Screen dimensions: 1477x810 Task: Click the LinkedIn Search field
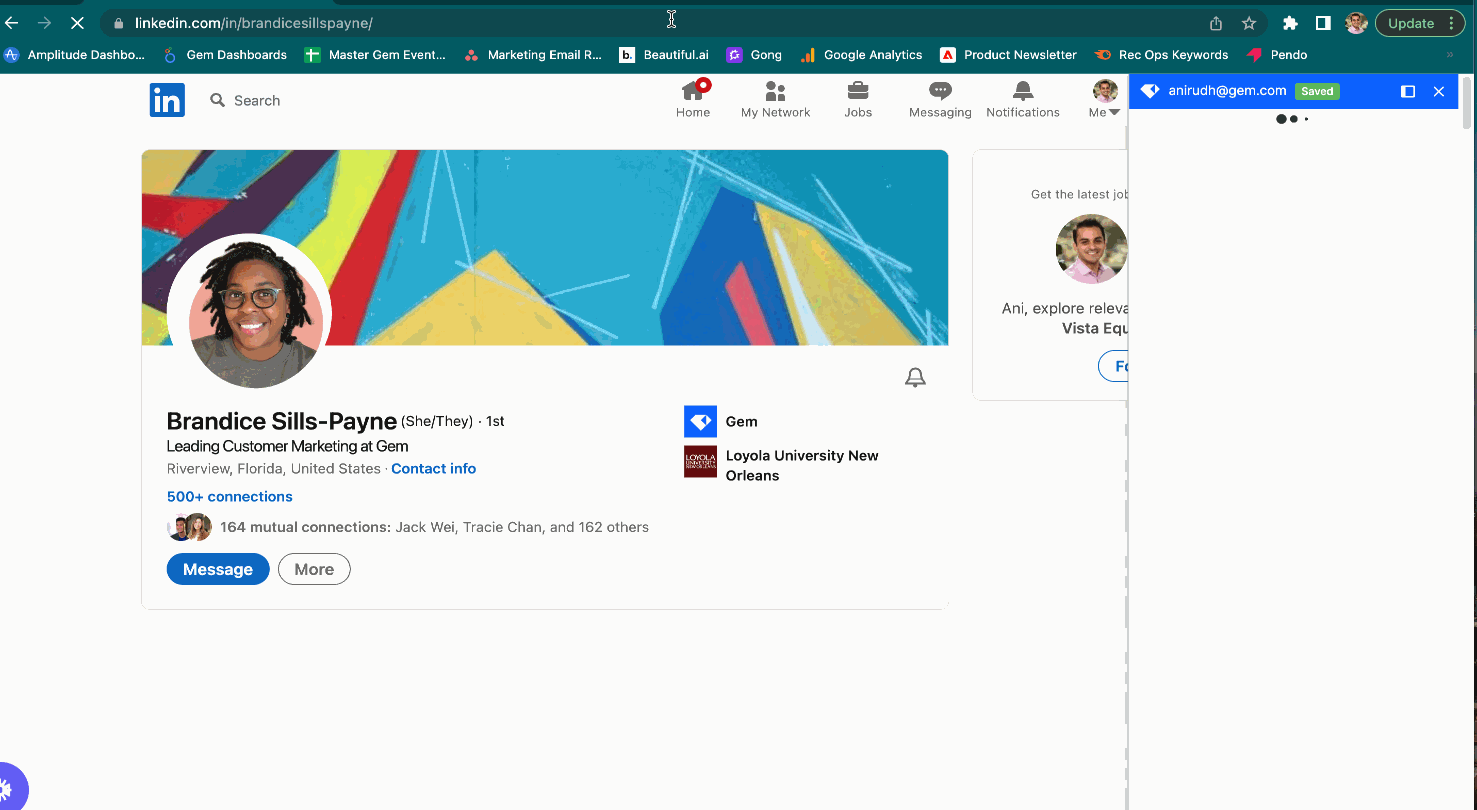point(257,100)
